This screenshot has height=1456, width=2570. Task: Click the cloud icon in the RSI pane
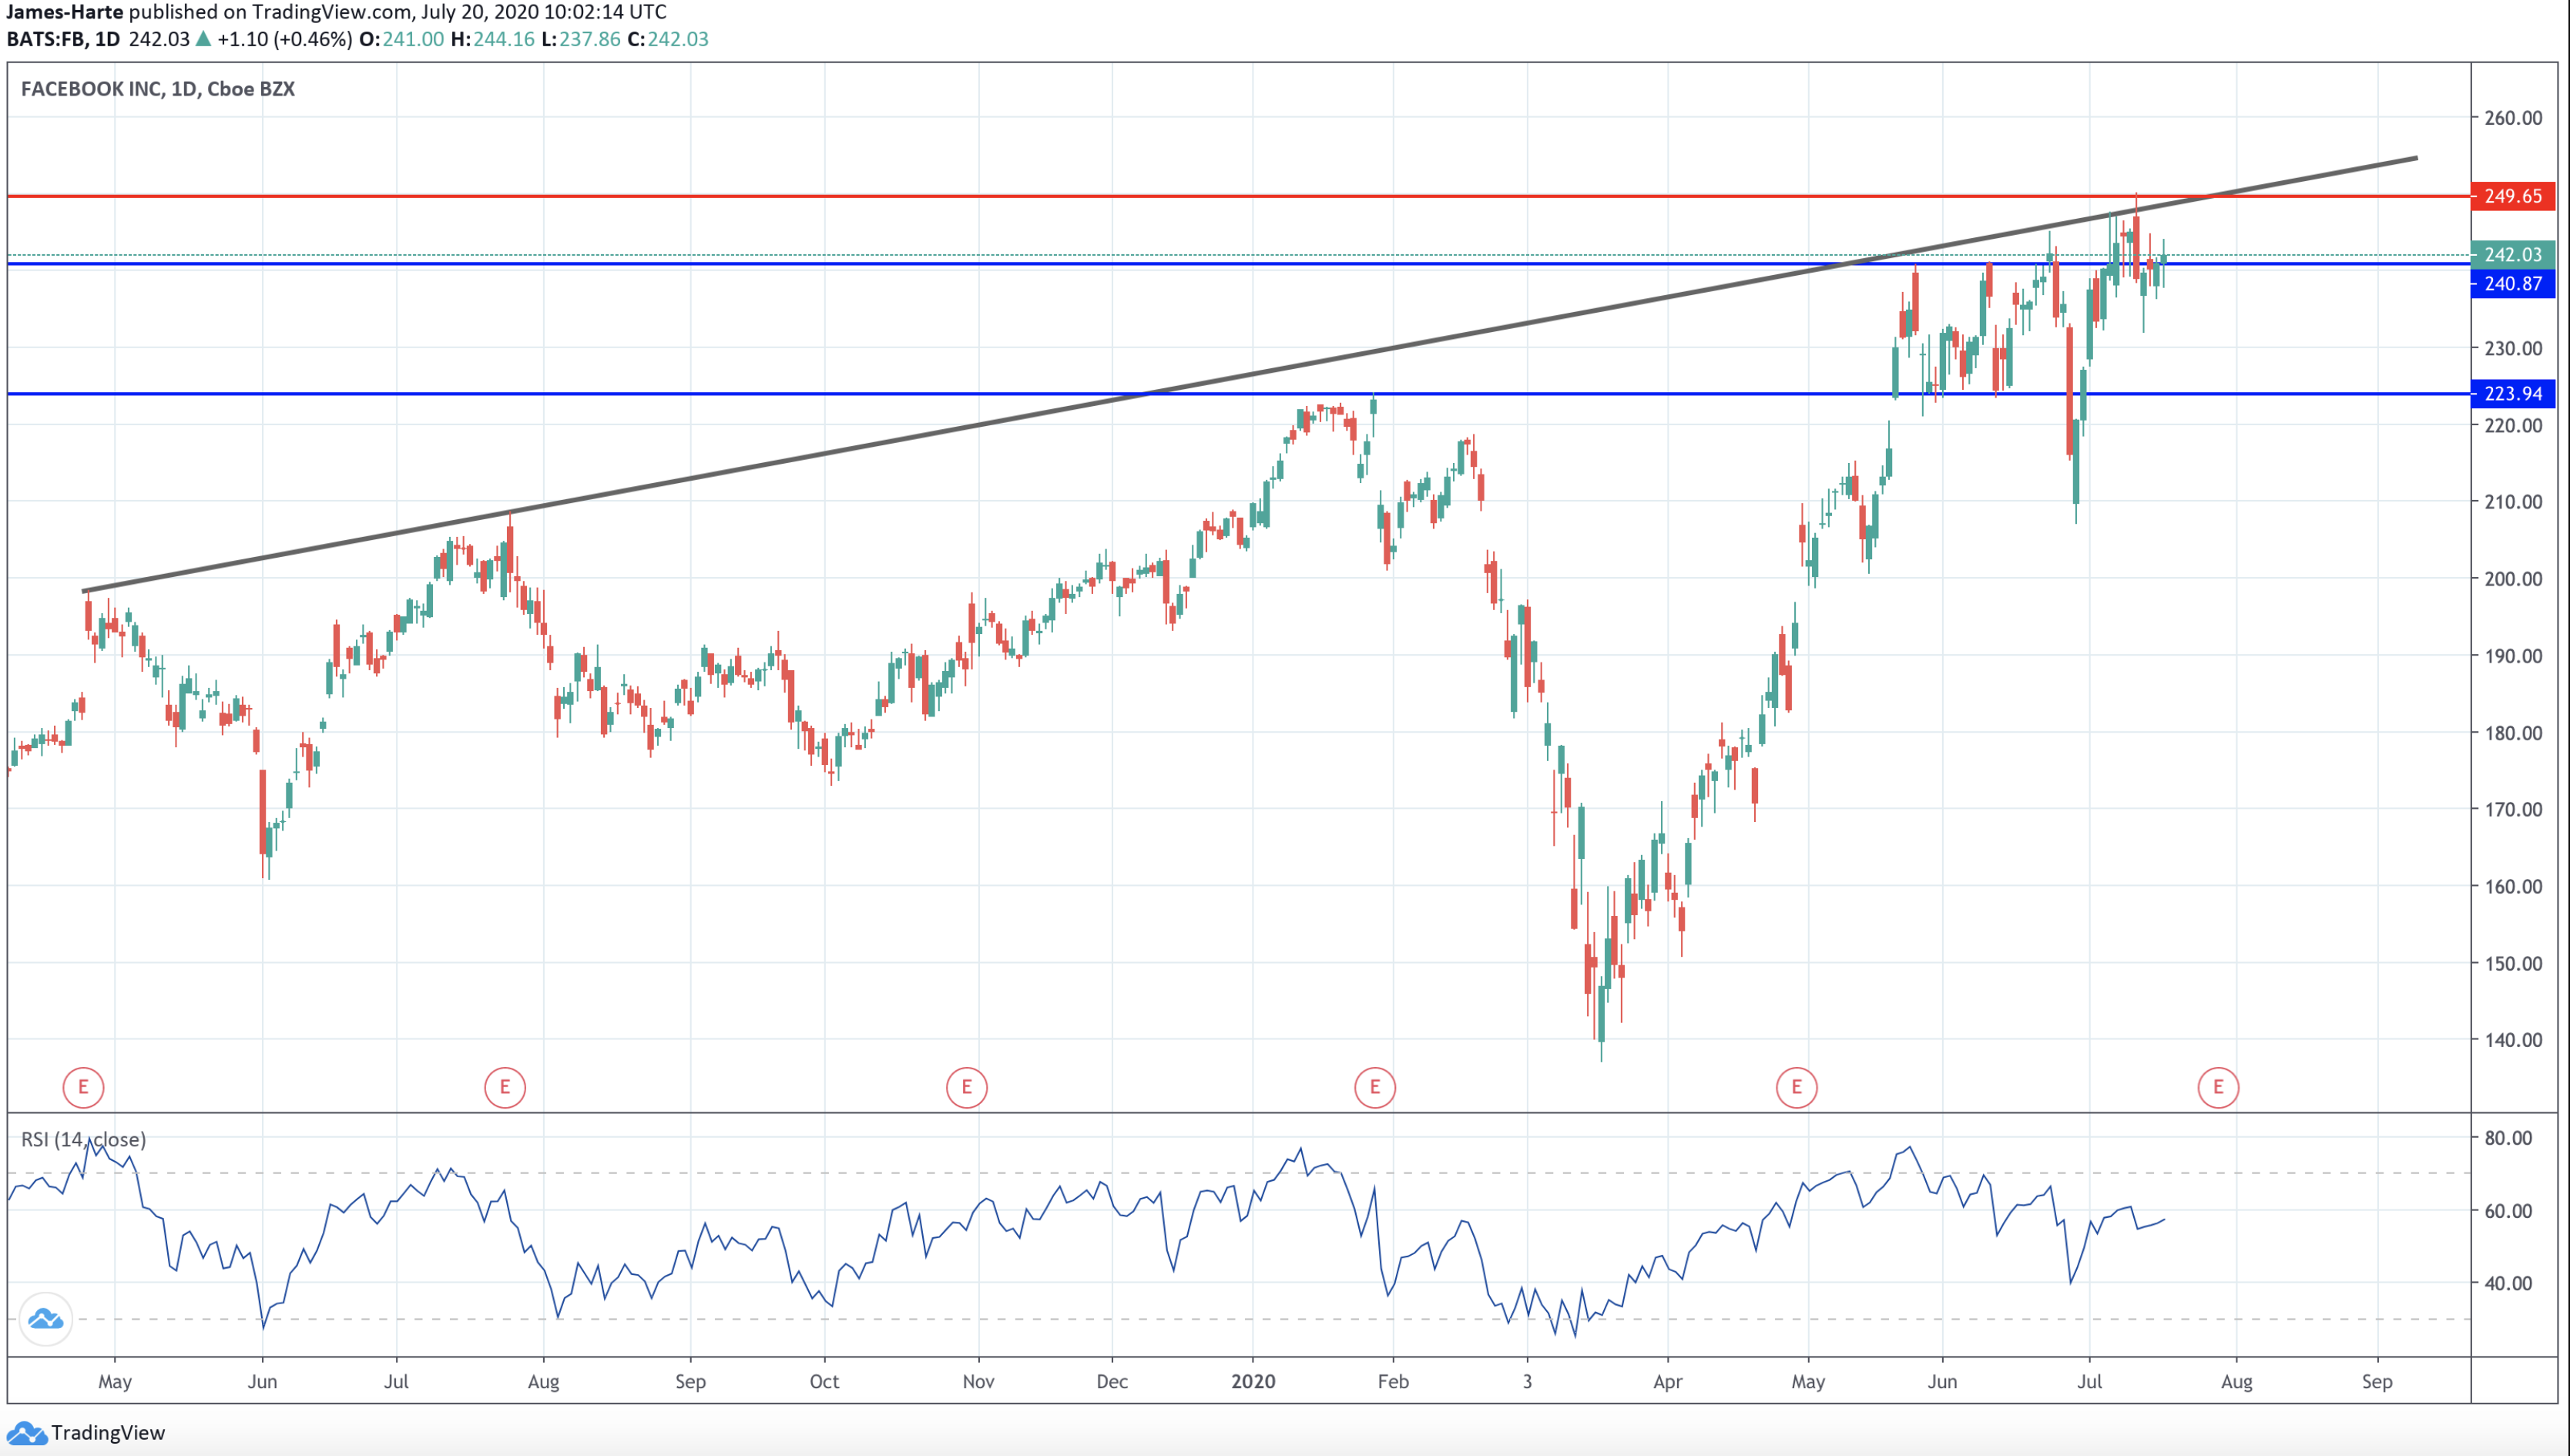click(45, 1320)
